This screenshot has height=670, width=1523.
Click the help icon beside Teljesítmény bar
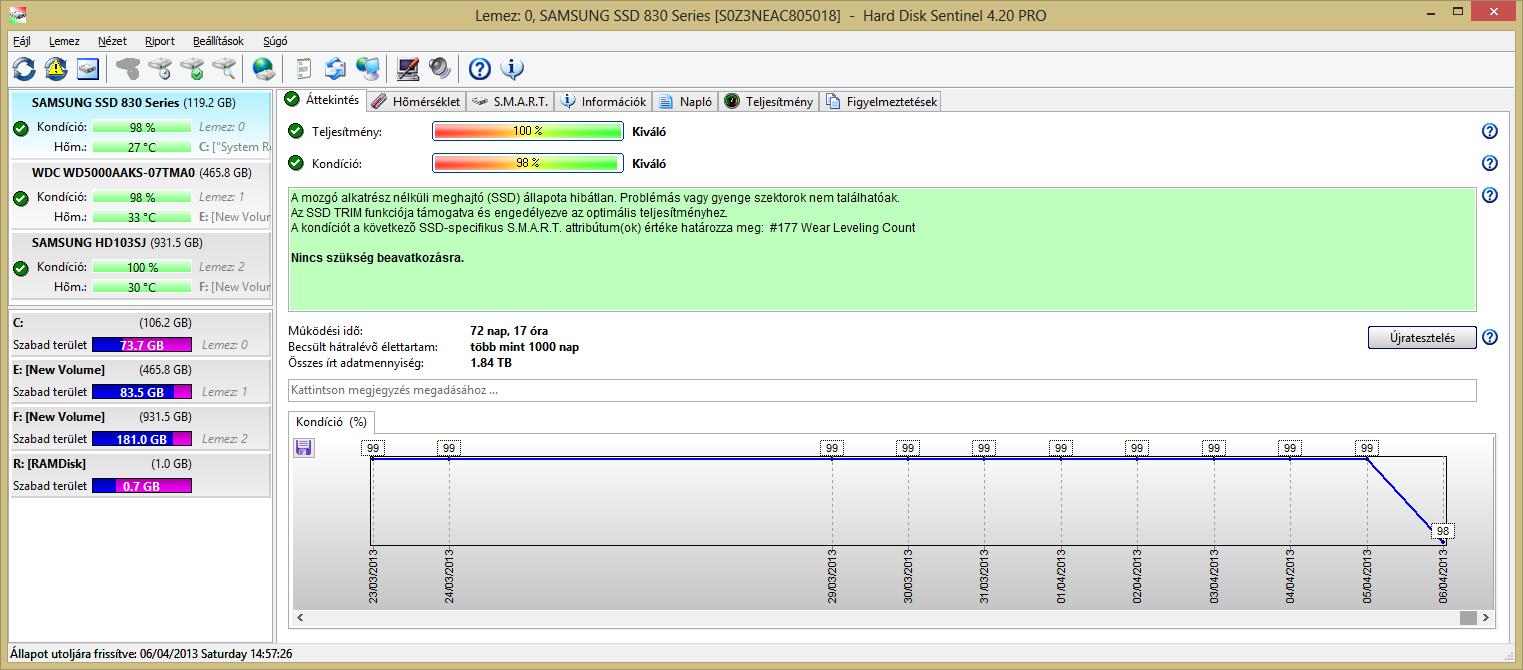tap(1489, 131)
